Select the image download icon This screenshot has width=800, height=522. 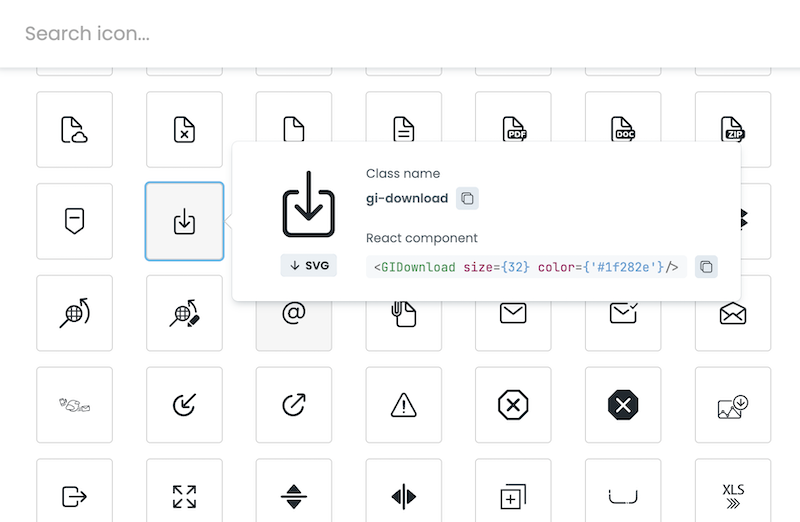point(733,405)
